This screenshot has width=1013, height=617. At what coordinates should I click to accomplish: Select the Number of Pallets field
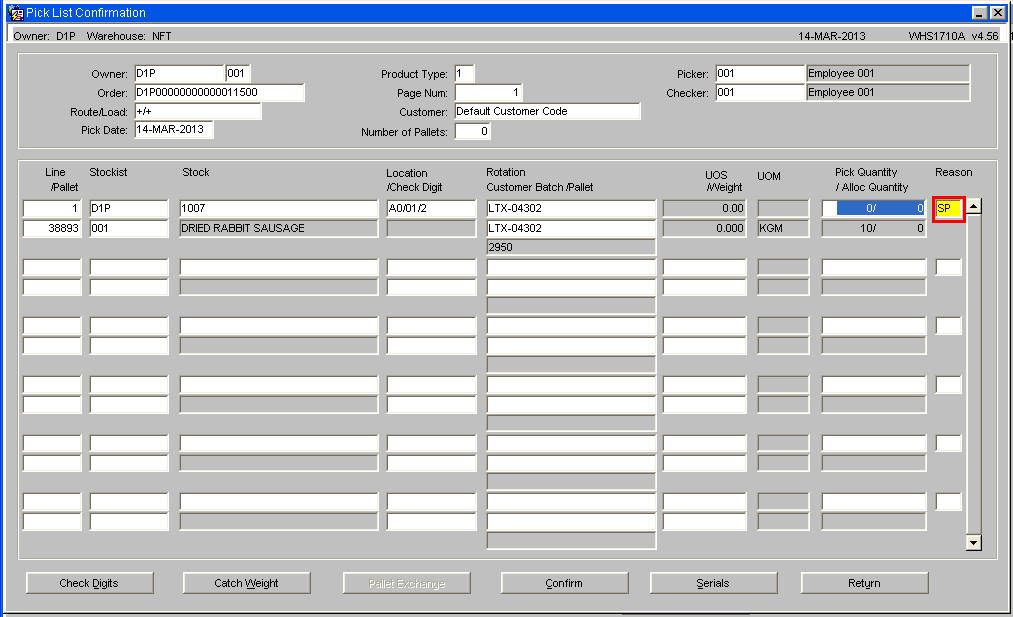[472, 131]
